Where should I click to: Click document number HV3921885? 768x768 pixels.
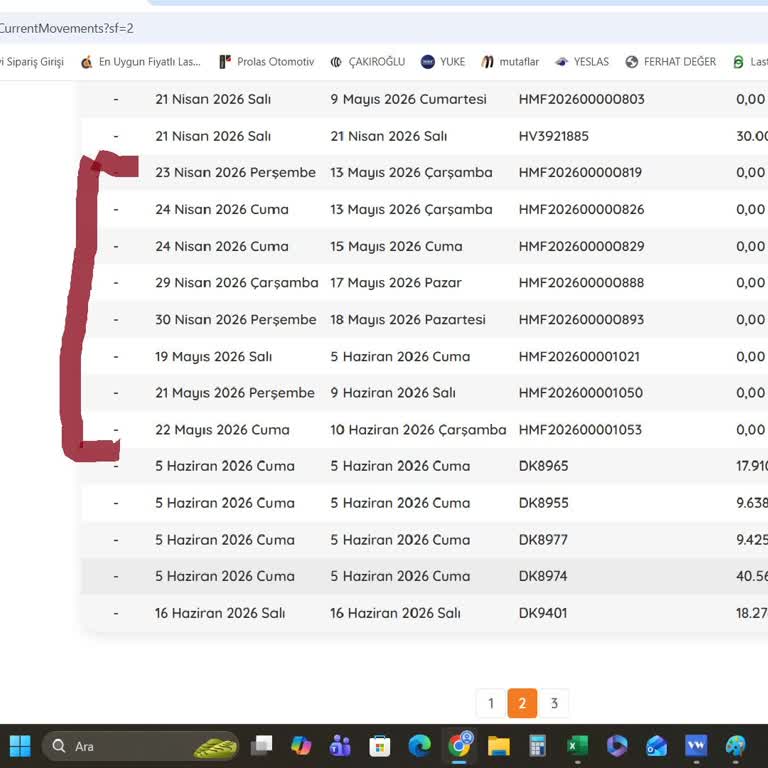[x=553, y=136]
